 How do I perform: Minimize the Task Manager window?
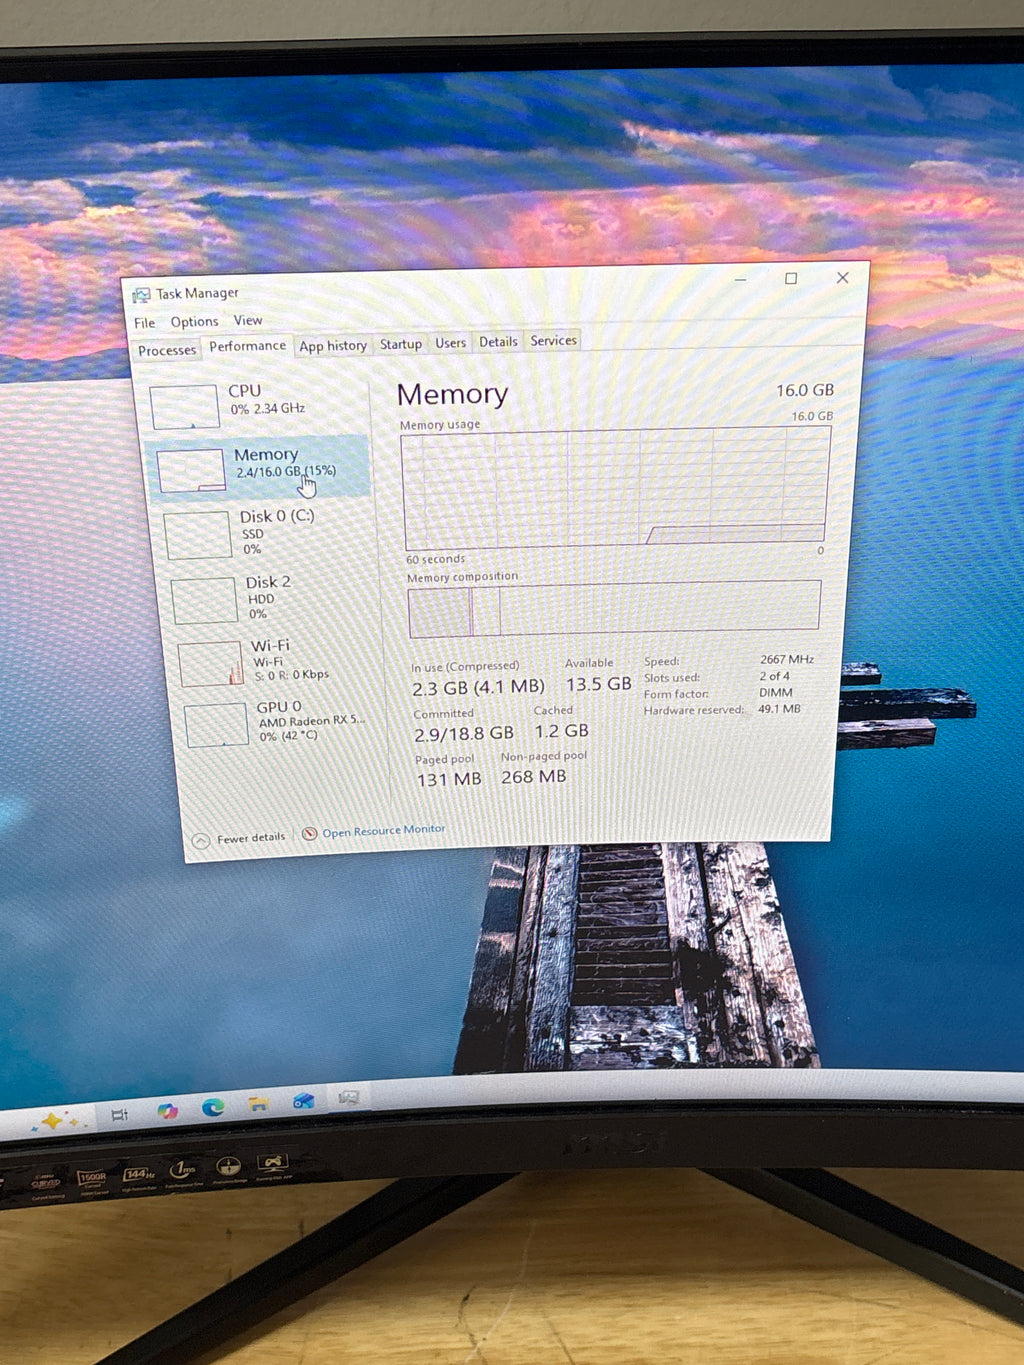pos(740,280)
